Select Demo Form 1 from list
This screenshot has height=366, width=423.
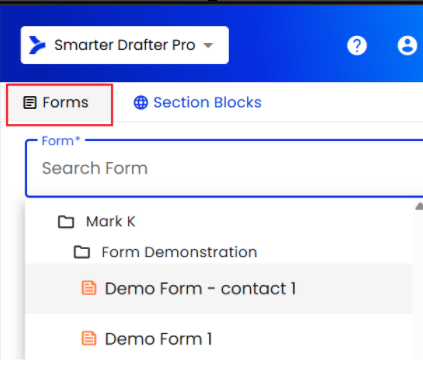(x=219, y=337)
